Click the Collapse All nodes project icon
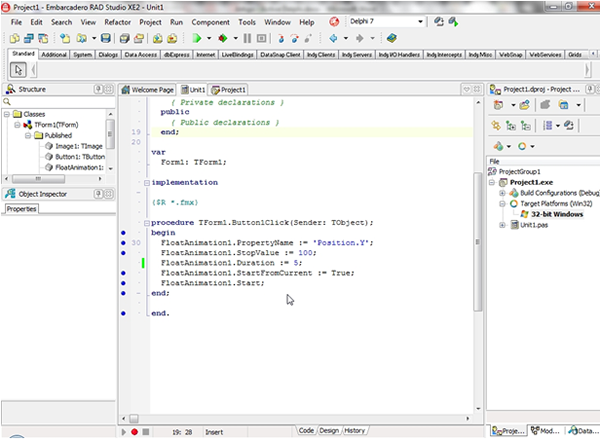 point(525,126)
